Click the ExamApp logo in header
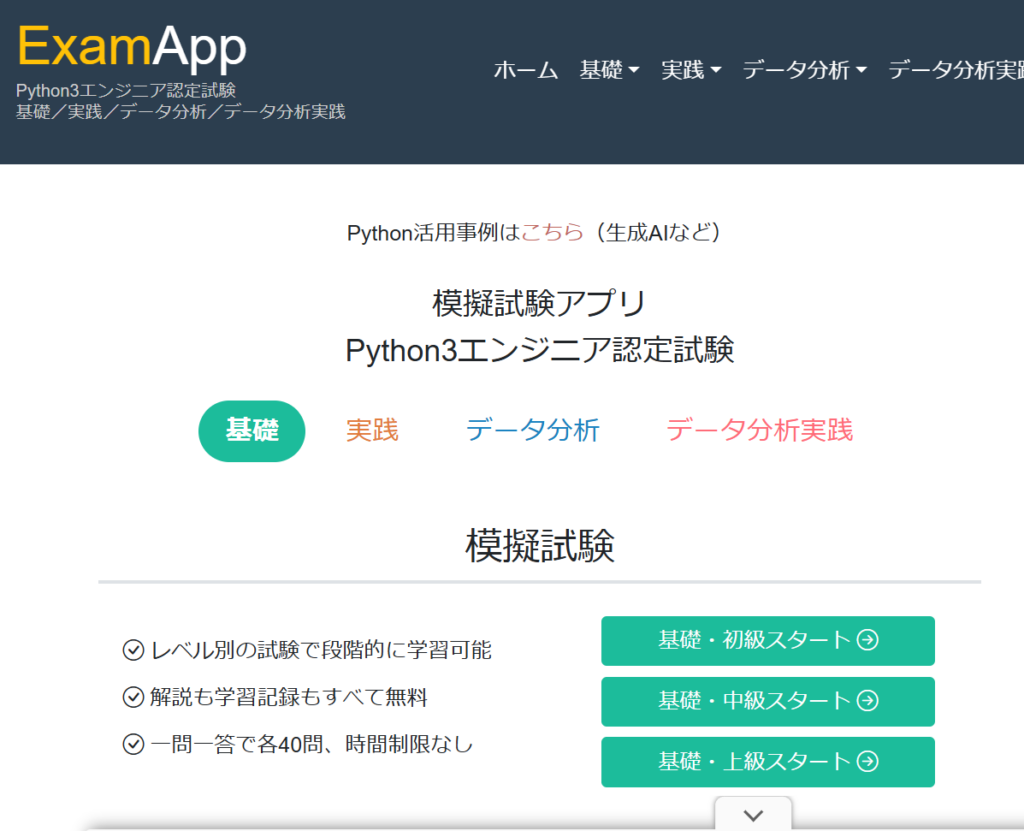 (131, 47)
